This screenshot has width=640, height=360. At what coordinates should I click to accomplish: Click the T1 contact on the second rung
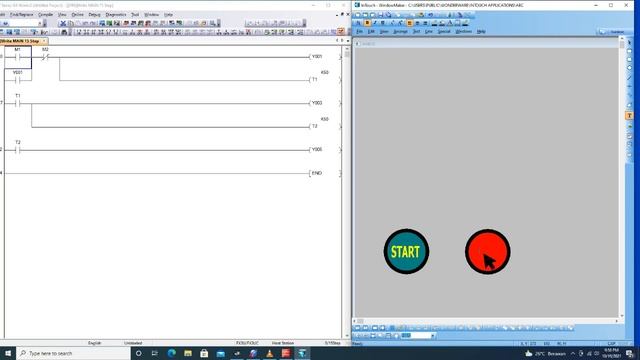18,103
